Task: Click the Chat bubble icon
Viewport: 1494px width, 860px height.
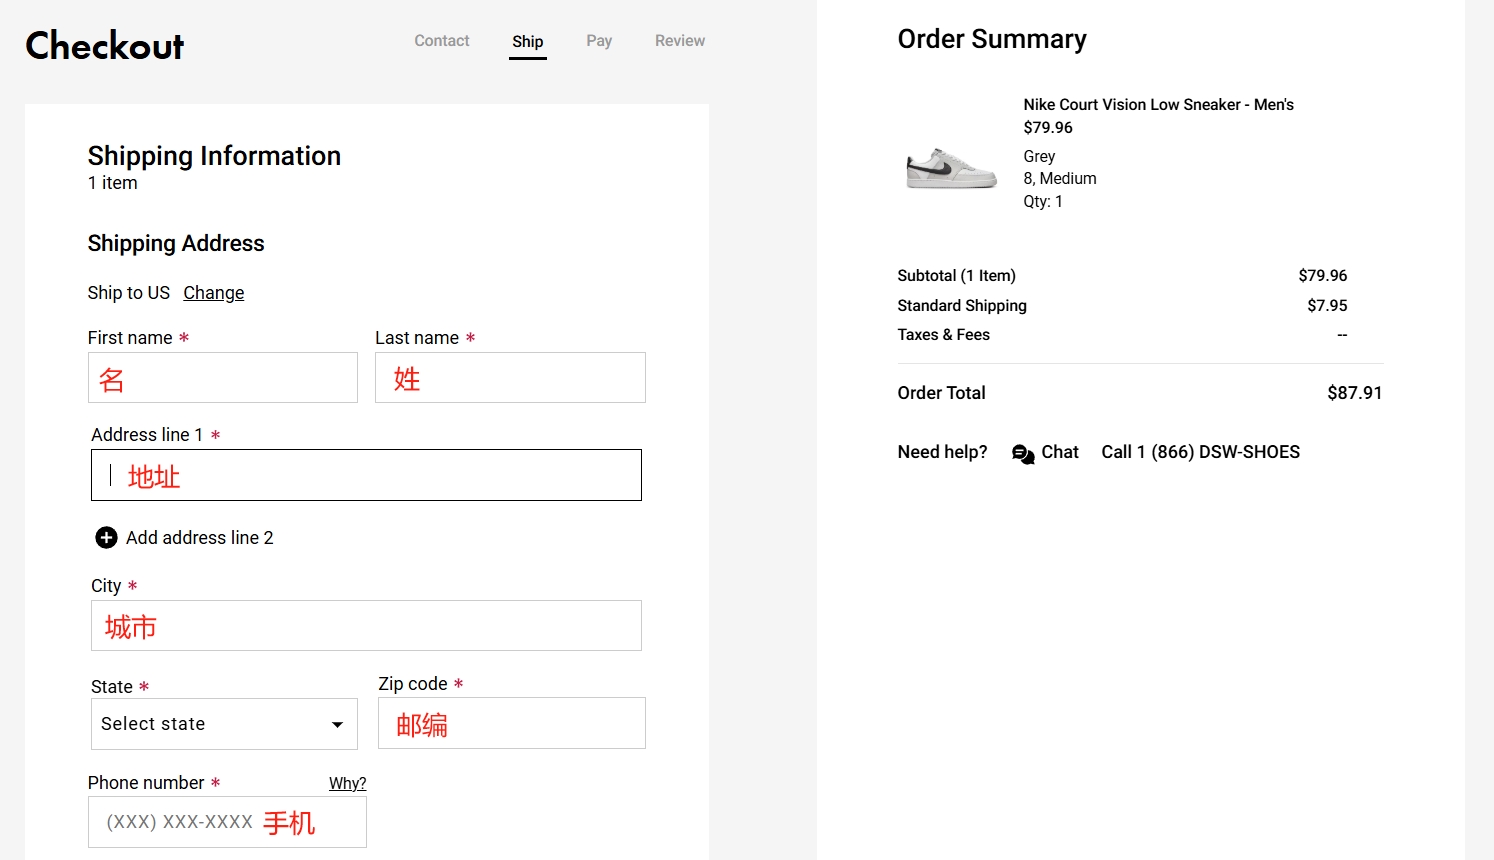Action: pyautogui.click(x=1023, y=454)
